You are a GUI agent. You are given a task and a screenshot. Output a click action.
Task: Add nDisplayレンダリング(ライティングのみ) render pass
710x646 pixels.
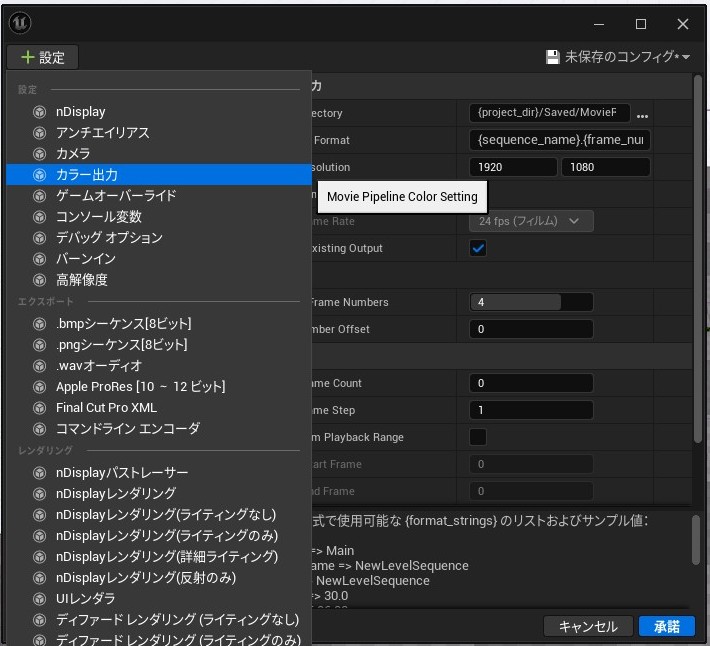(159, 536)
